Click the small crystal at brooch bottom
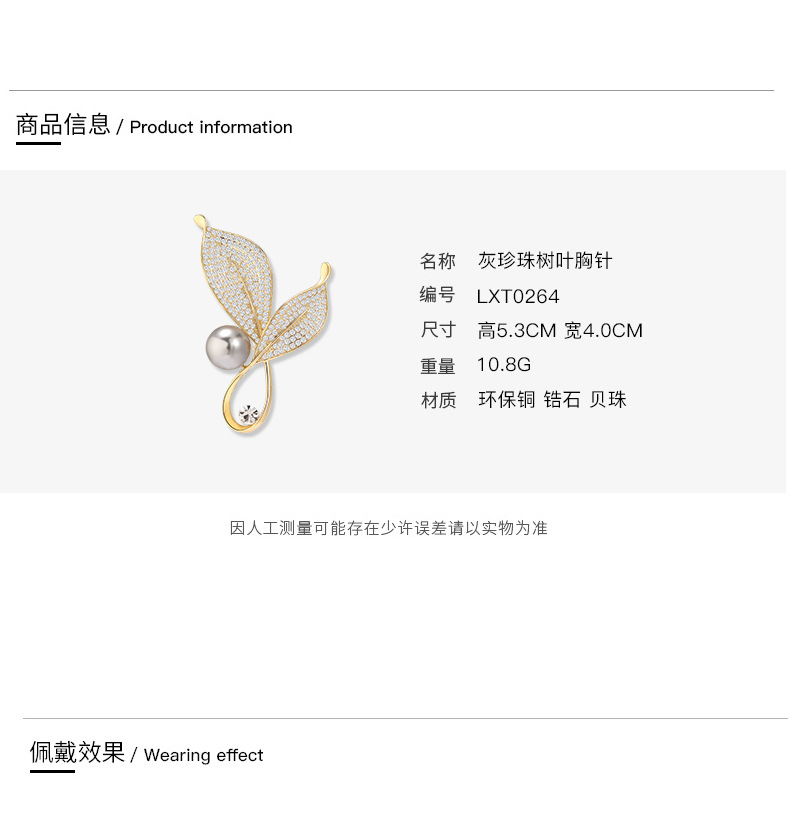The width and height of the screenshot is (790, 826). pos(248,414)
